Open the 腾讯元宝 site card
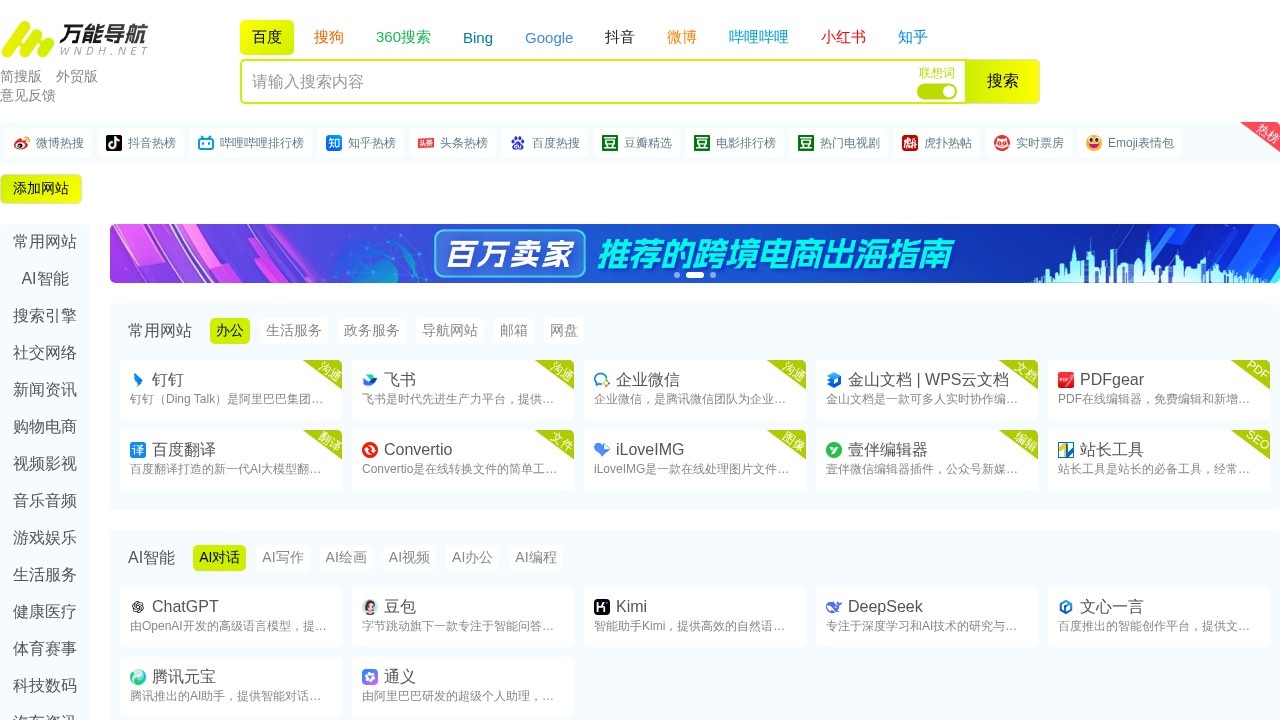This screenshot has width=1280, height=720. [231, 687]
